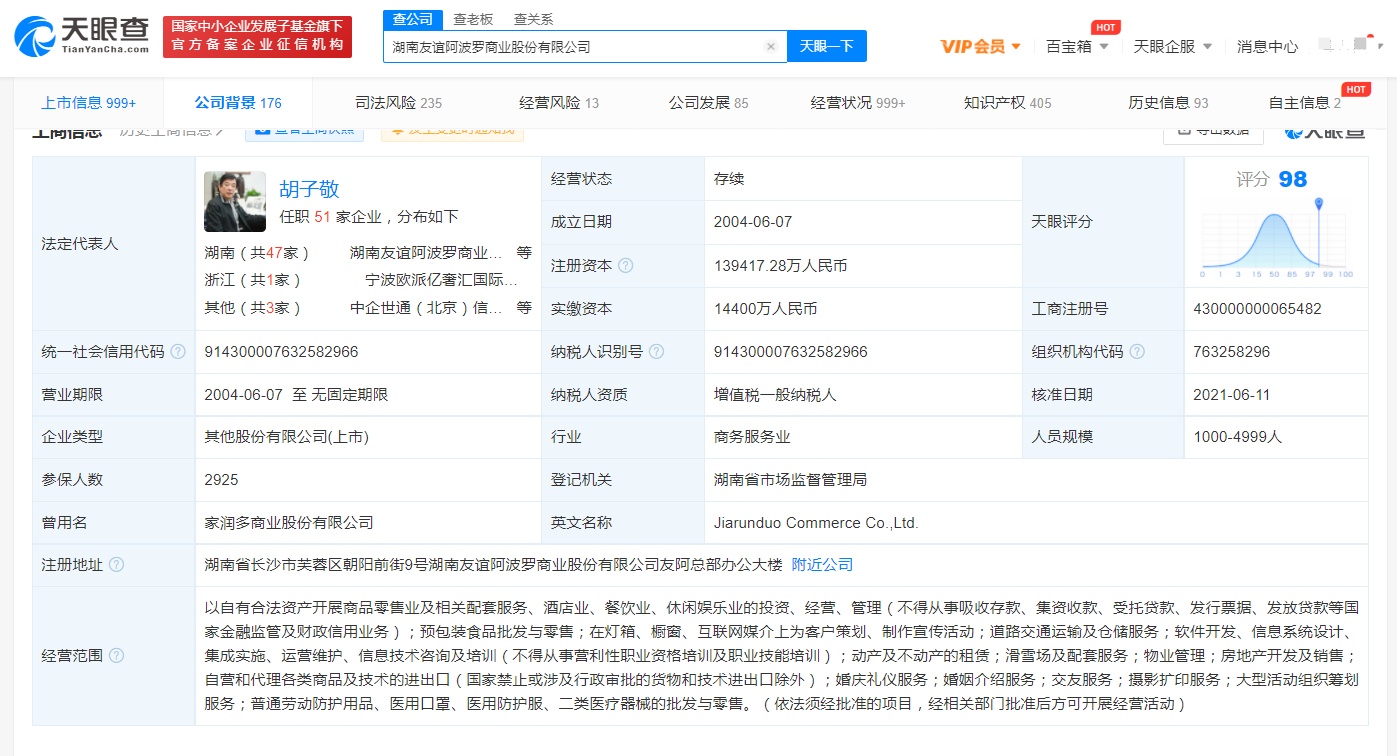1397x756 pixels.
Task: Select registered capital 139417.28万人民币
Action: click(x=780, y=266)
